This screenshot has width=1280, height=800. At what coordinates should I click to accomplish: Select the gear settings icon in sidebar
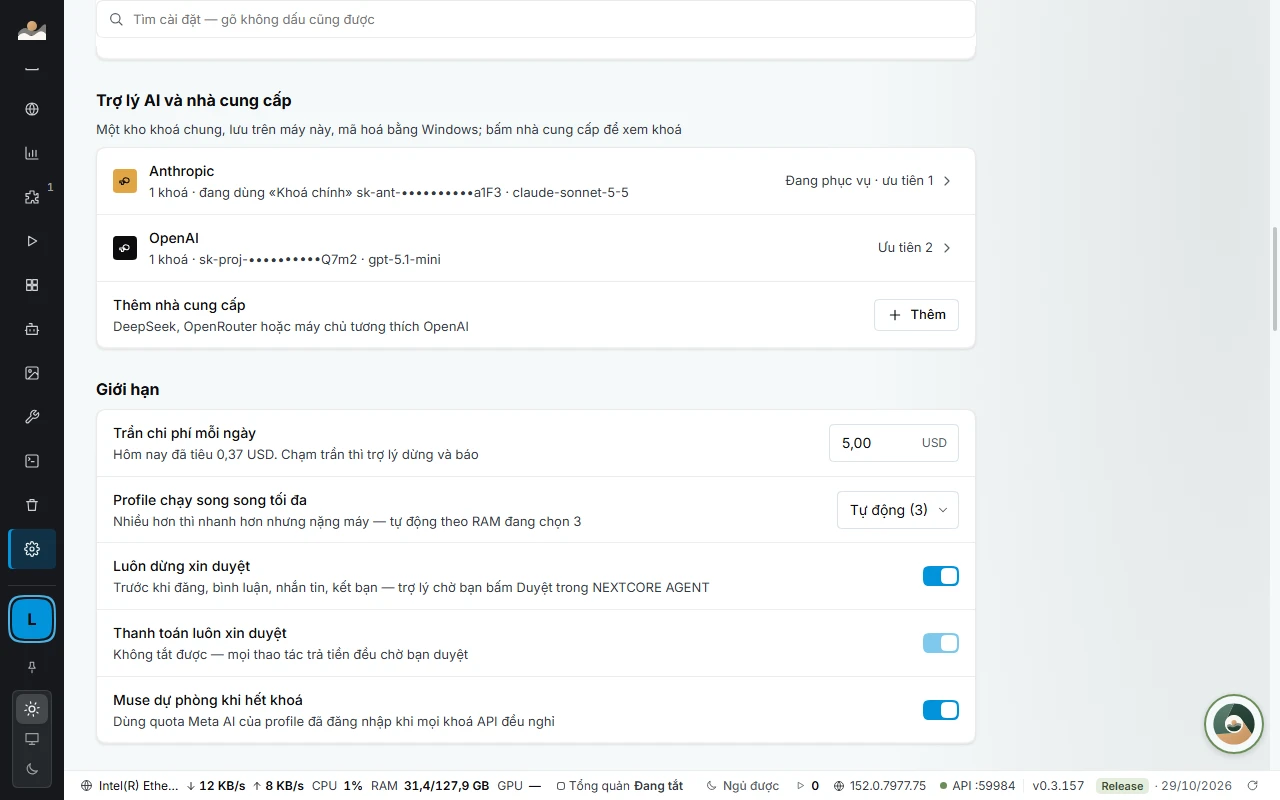click(32, 549)
